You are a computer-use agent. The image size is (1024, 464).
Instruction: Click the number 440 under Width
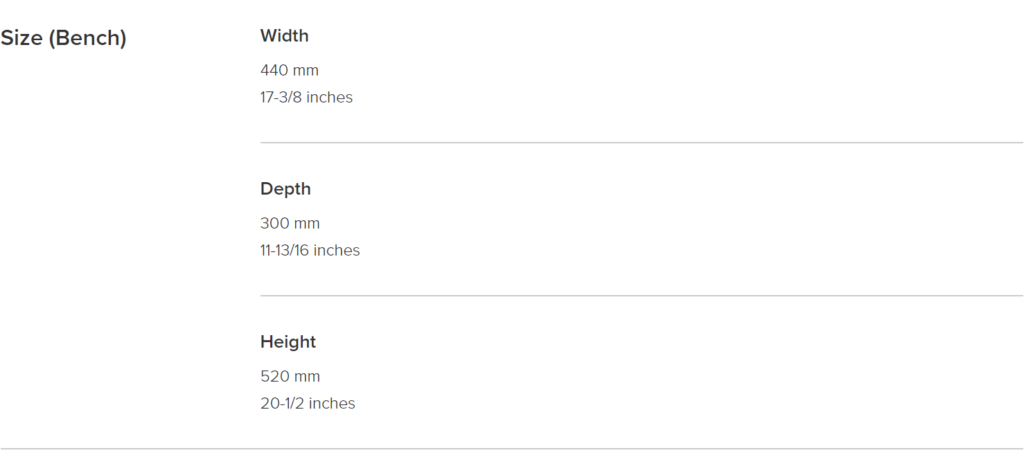(x=275, y=70)
